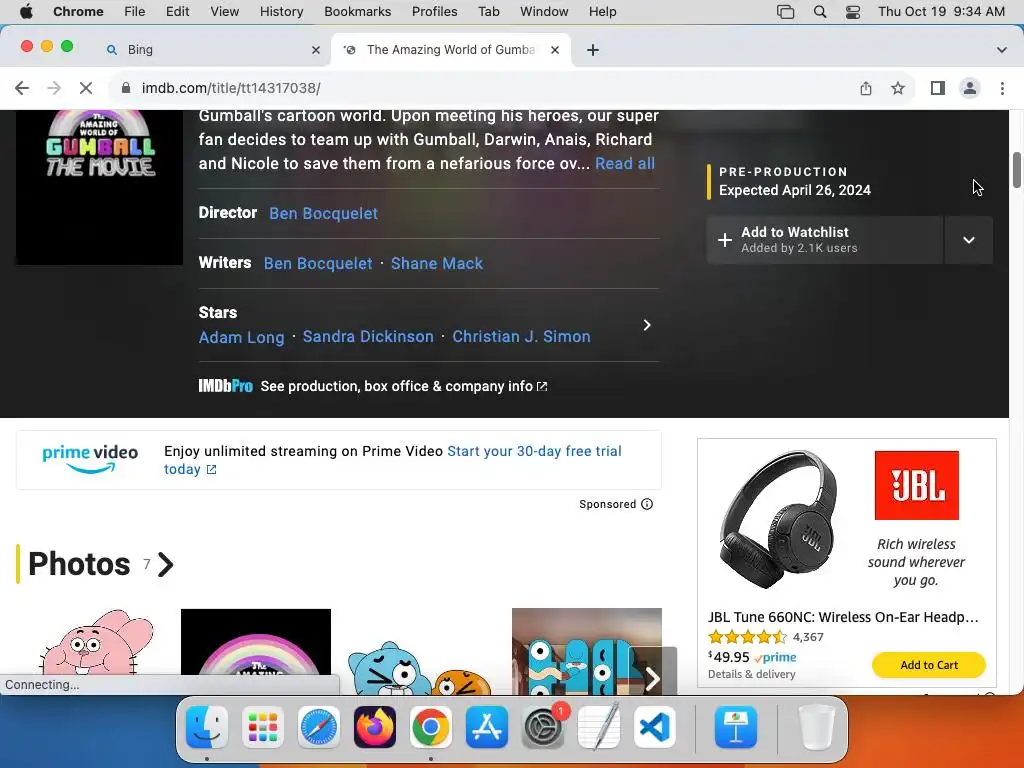1024x768 pixels.
Task: Open Finder in the dock
Action: tap(207, 727)
